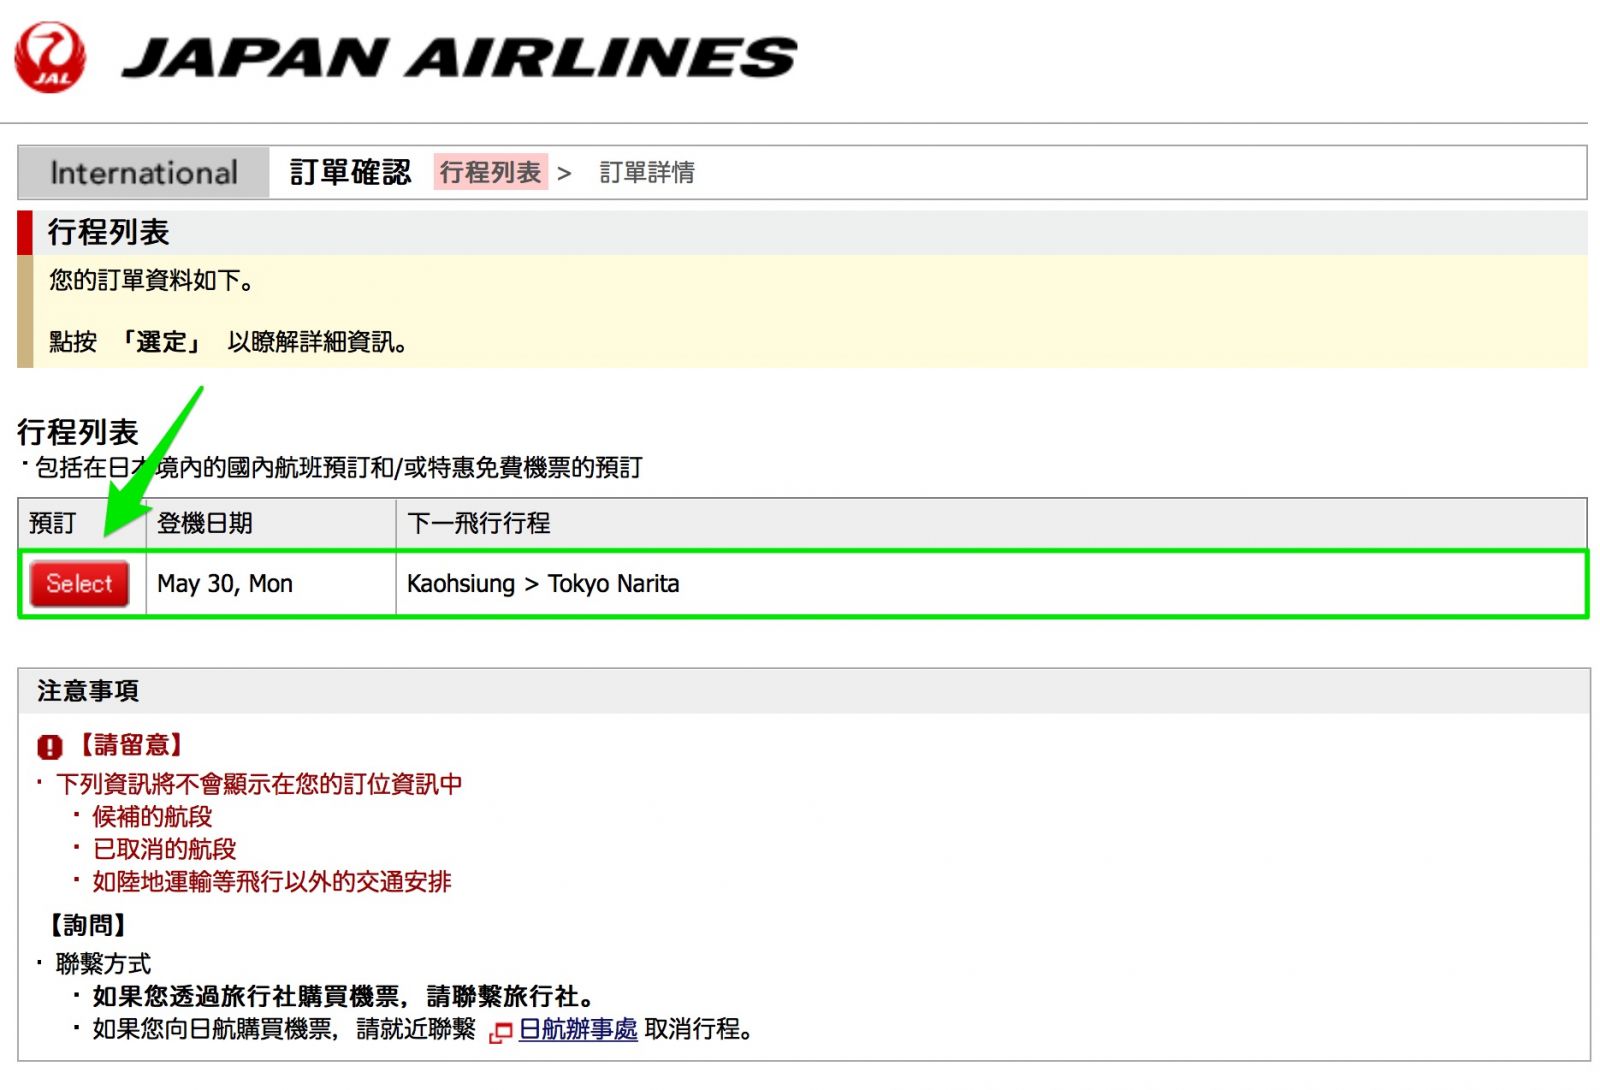
Task: Click the 訂單確認 heading text
Action: click(x=350, y=172)
